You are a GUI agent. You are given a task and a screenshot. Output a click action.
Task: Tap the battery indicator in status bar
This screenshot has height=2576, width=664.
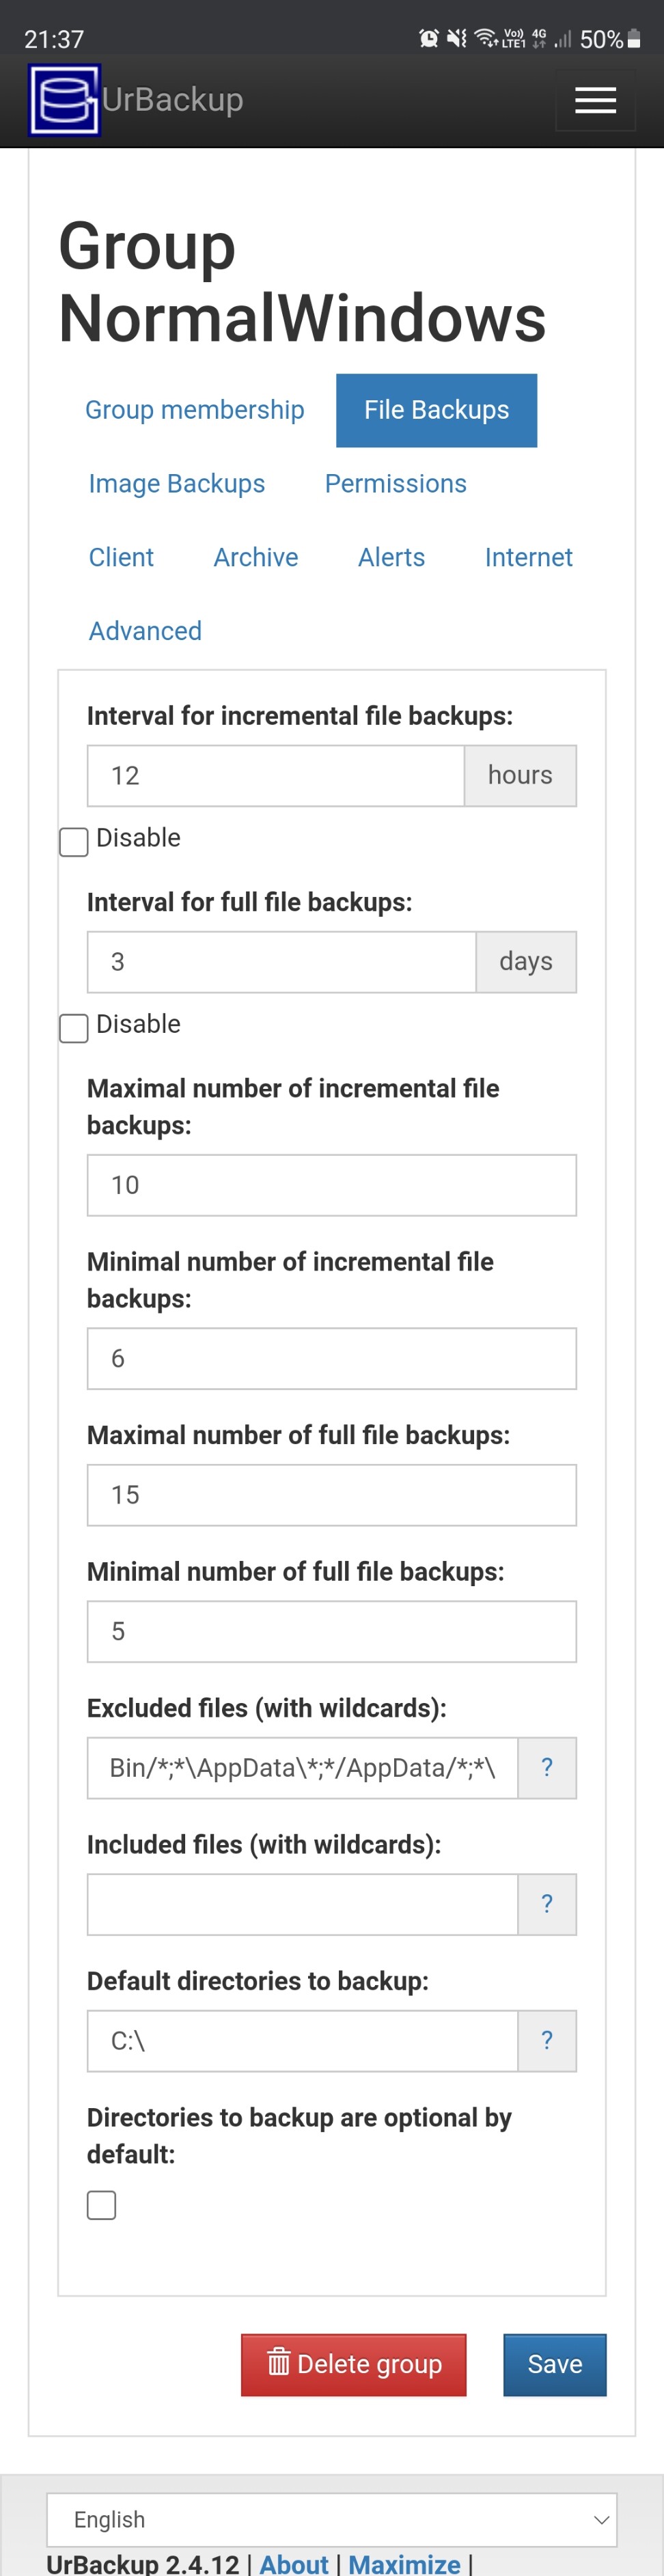pyautogui.click(x=633, y=39)
